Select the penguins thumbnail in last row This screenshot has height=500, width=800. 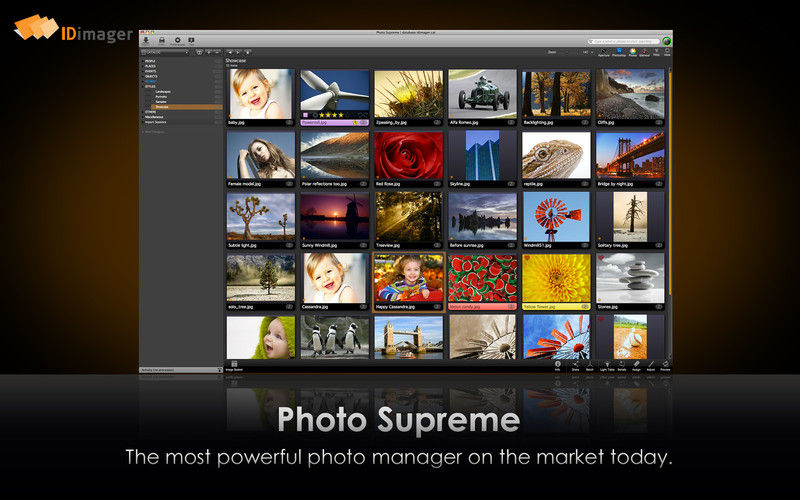(334, 337)
